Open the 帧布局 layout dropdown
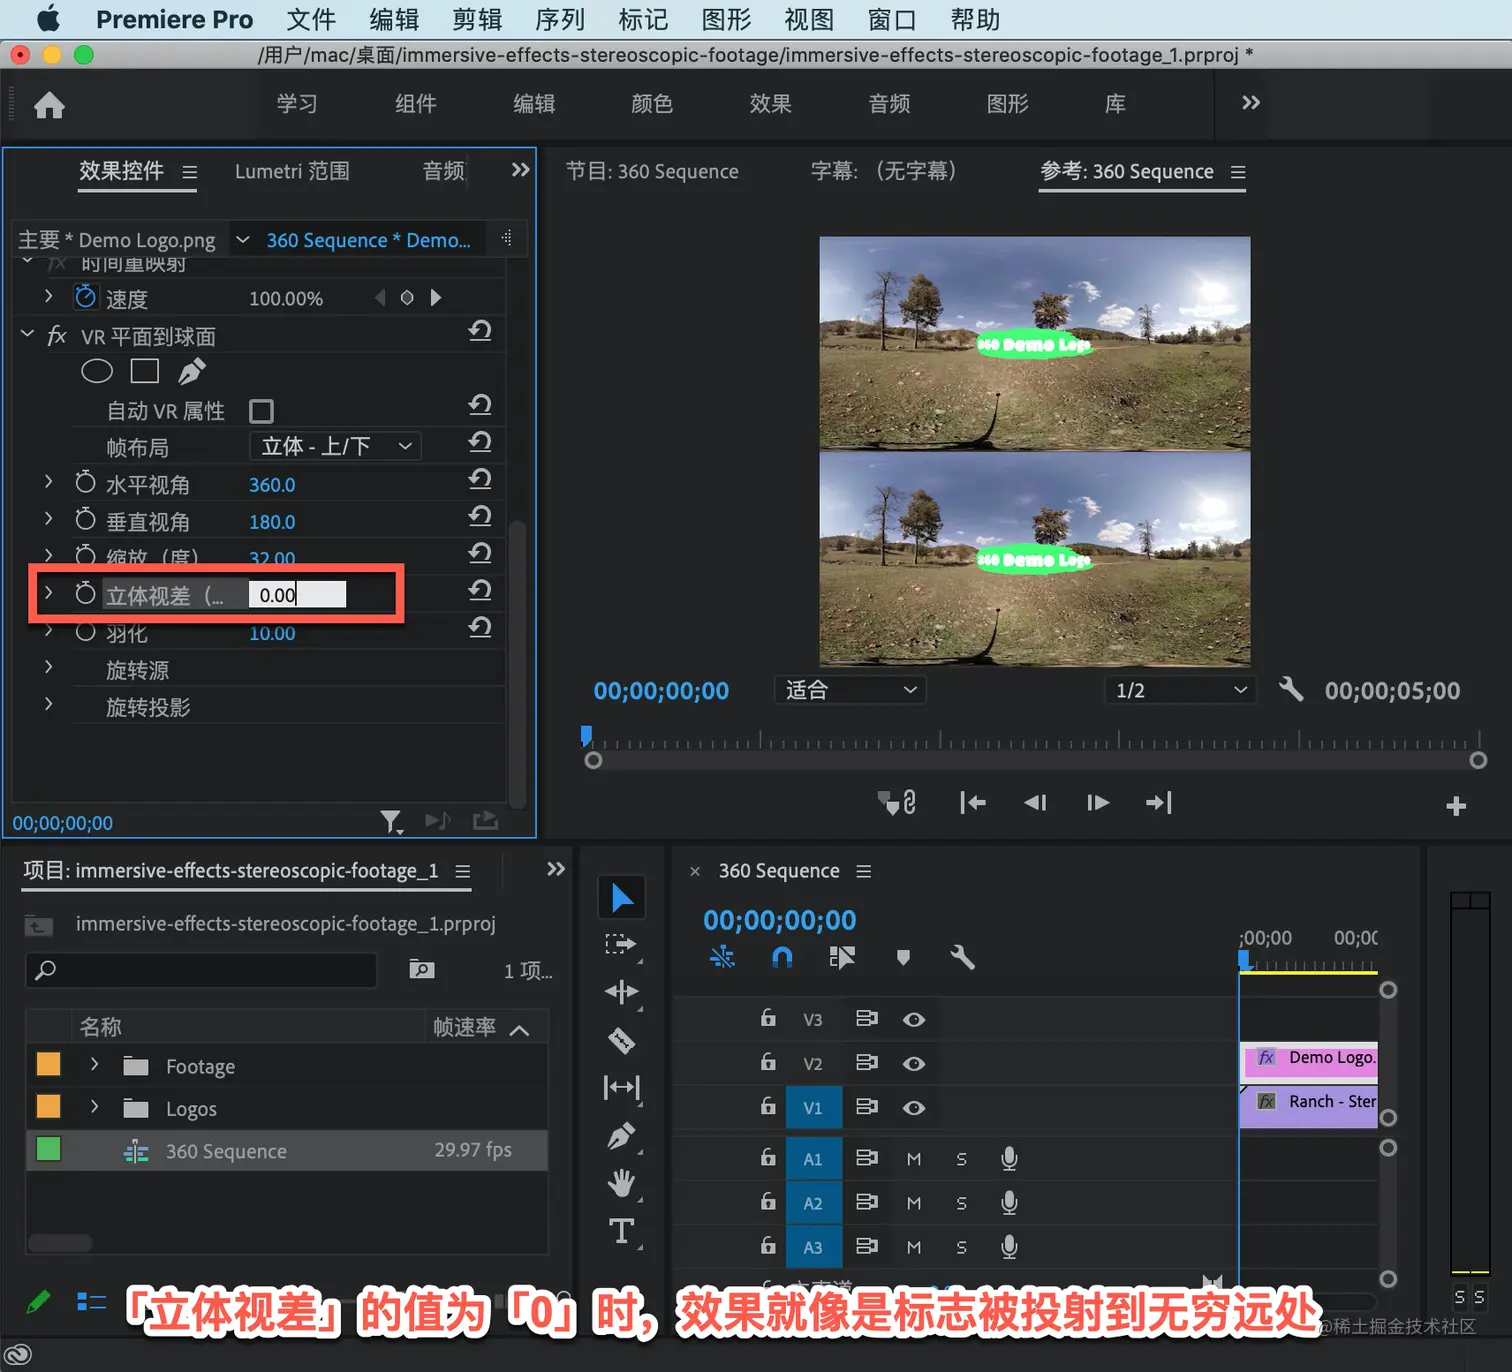Image resolution: width=1512 pixels, height=1372 pixels. coord(335,446)
